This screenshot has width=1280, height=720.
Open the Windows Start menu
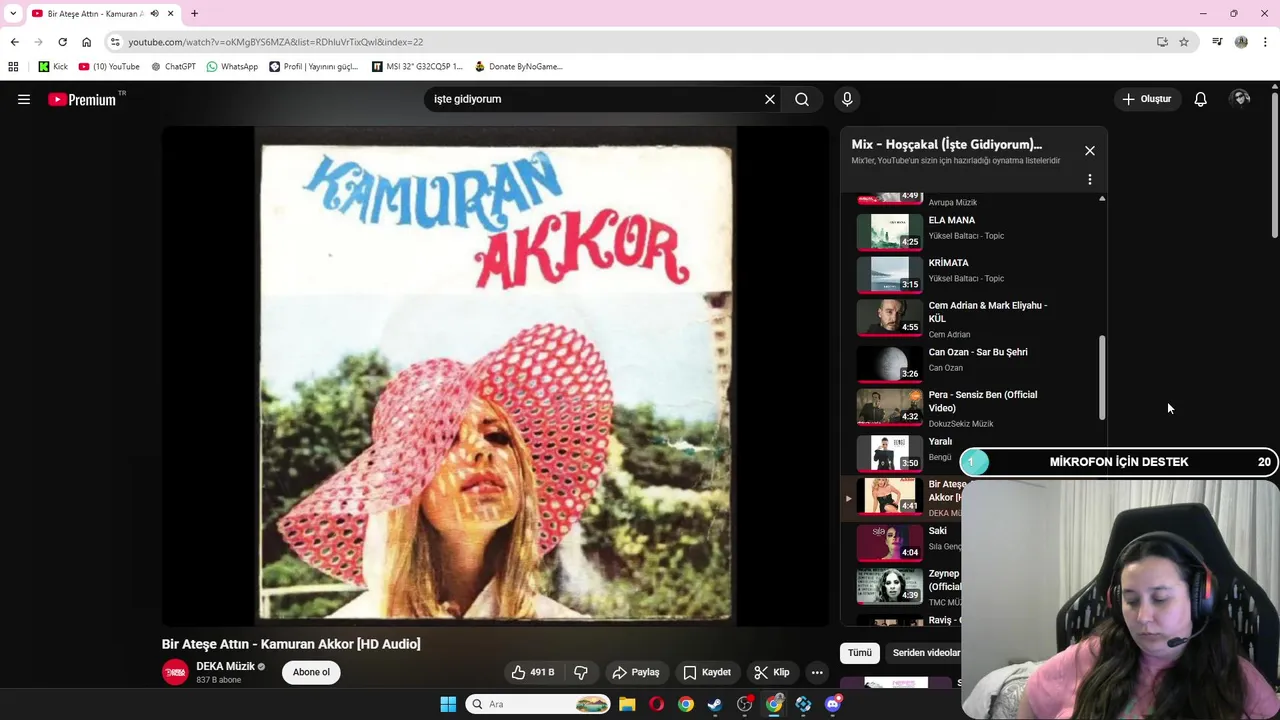click(x=448, y=704)
